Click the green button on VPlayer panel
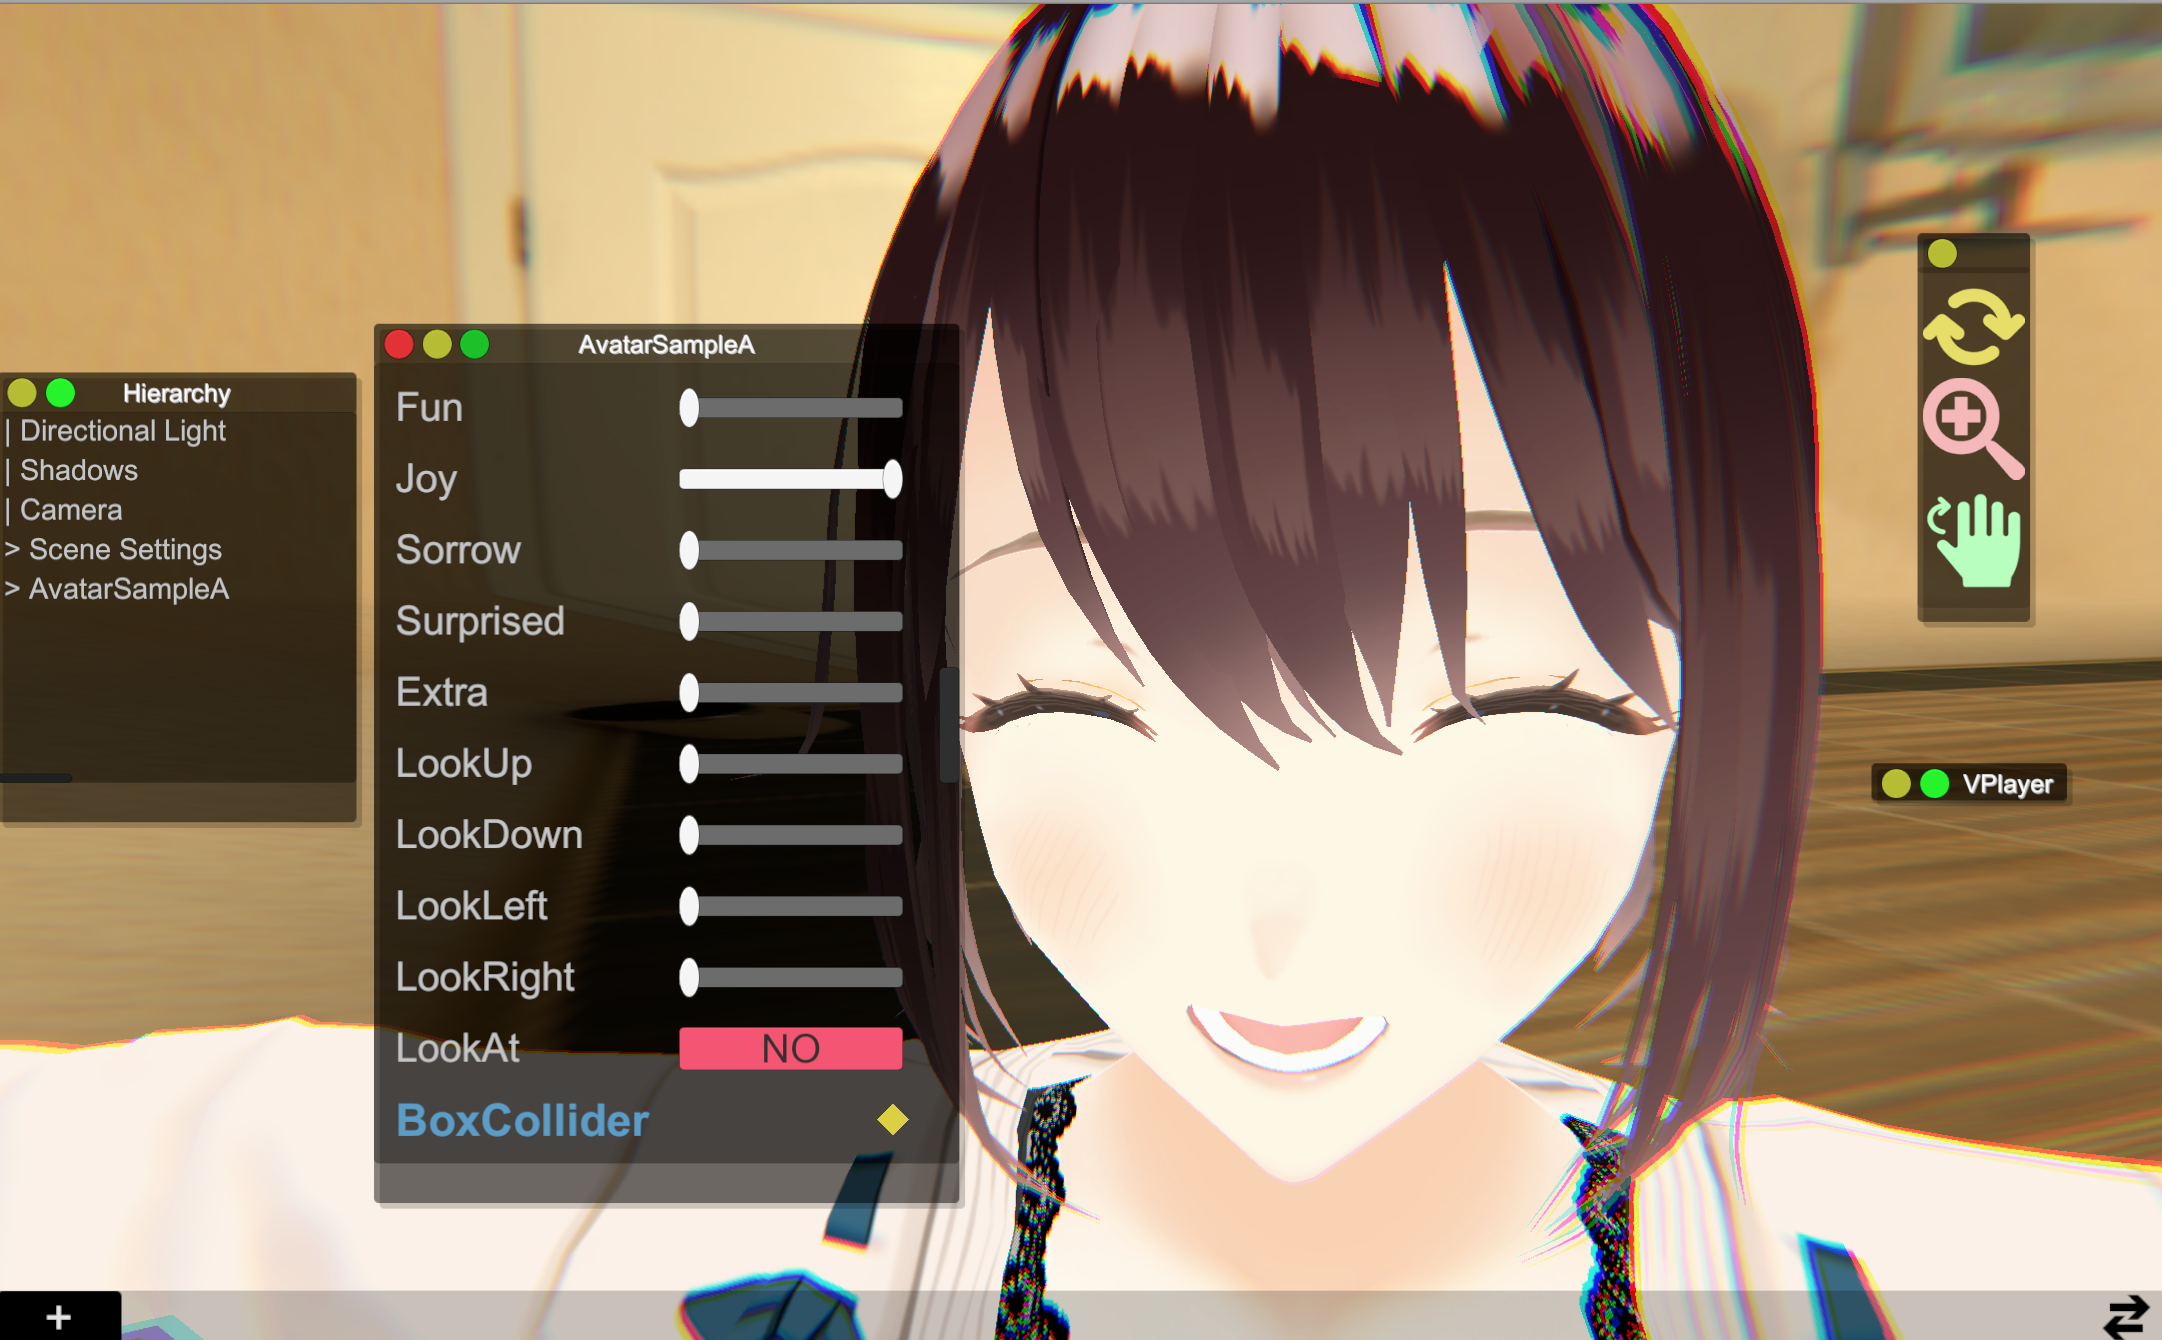 1935,784
